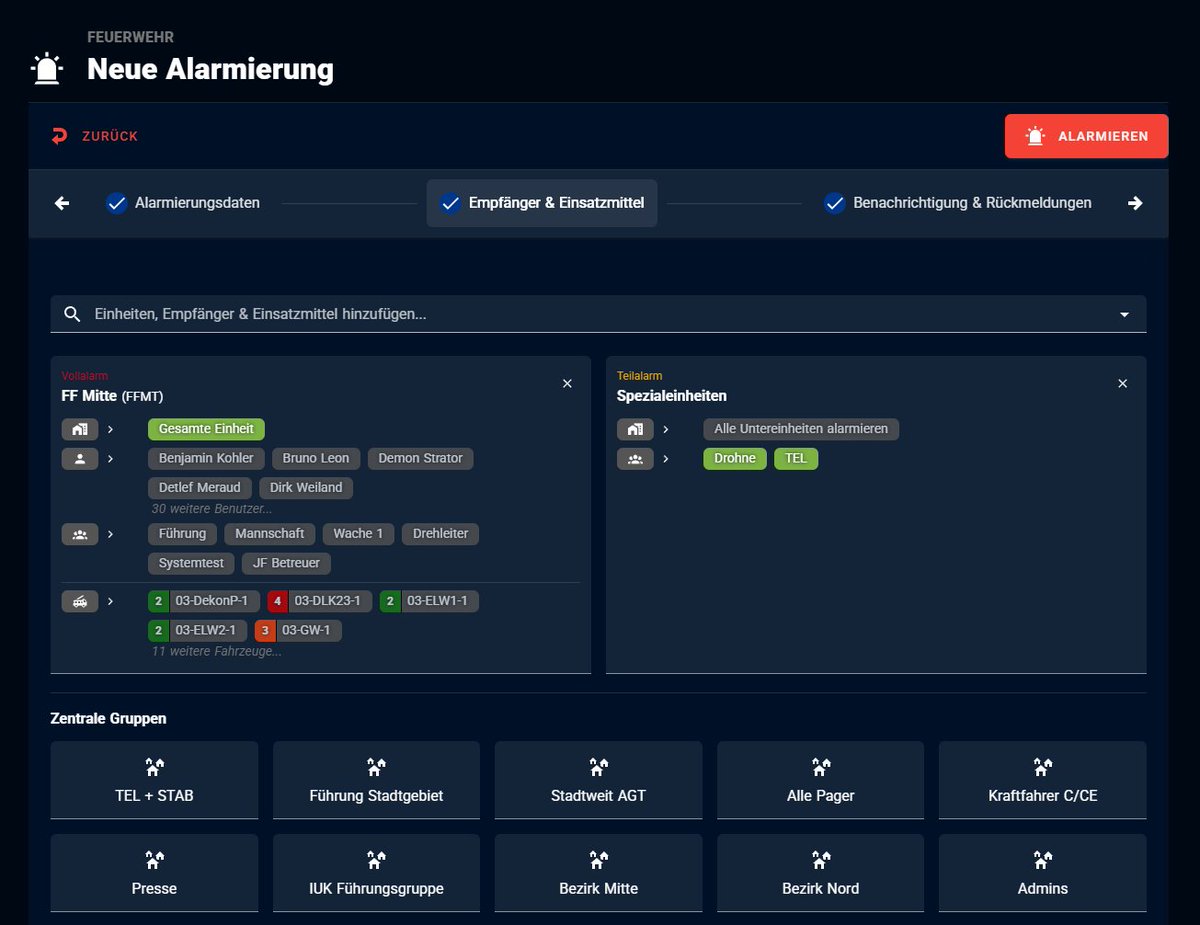
Task: Click groups icon in FF Mitte card
Action: coord(80,534)
